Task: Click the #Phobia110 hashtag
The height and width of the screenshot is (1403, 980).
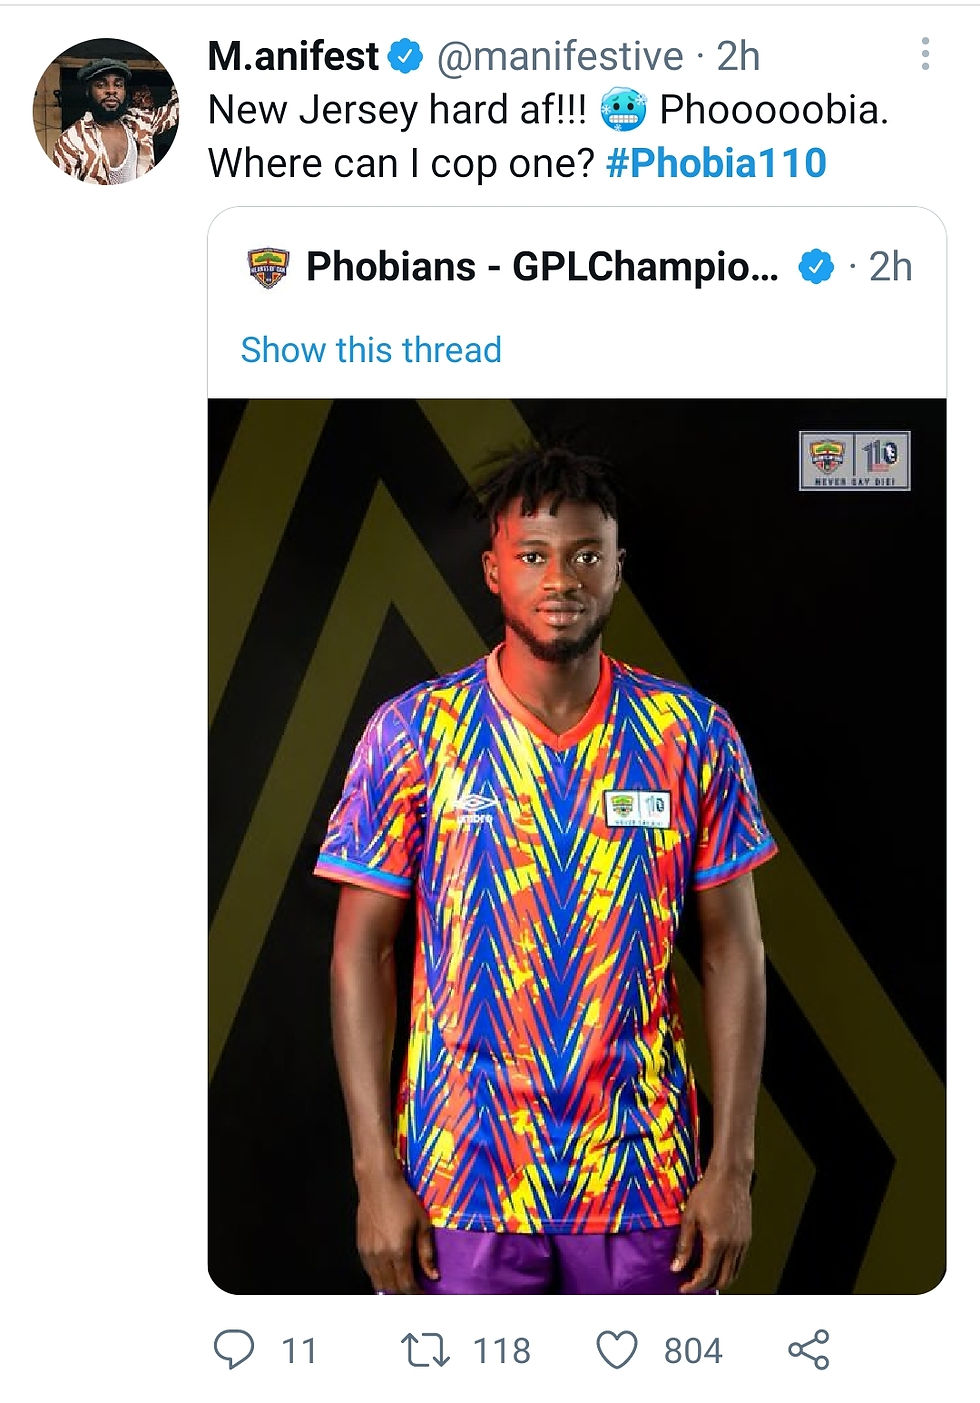Action: pyautogui.click(x=716, y=162)
